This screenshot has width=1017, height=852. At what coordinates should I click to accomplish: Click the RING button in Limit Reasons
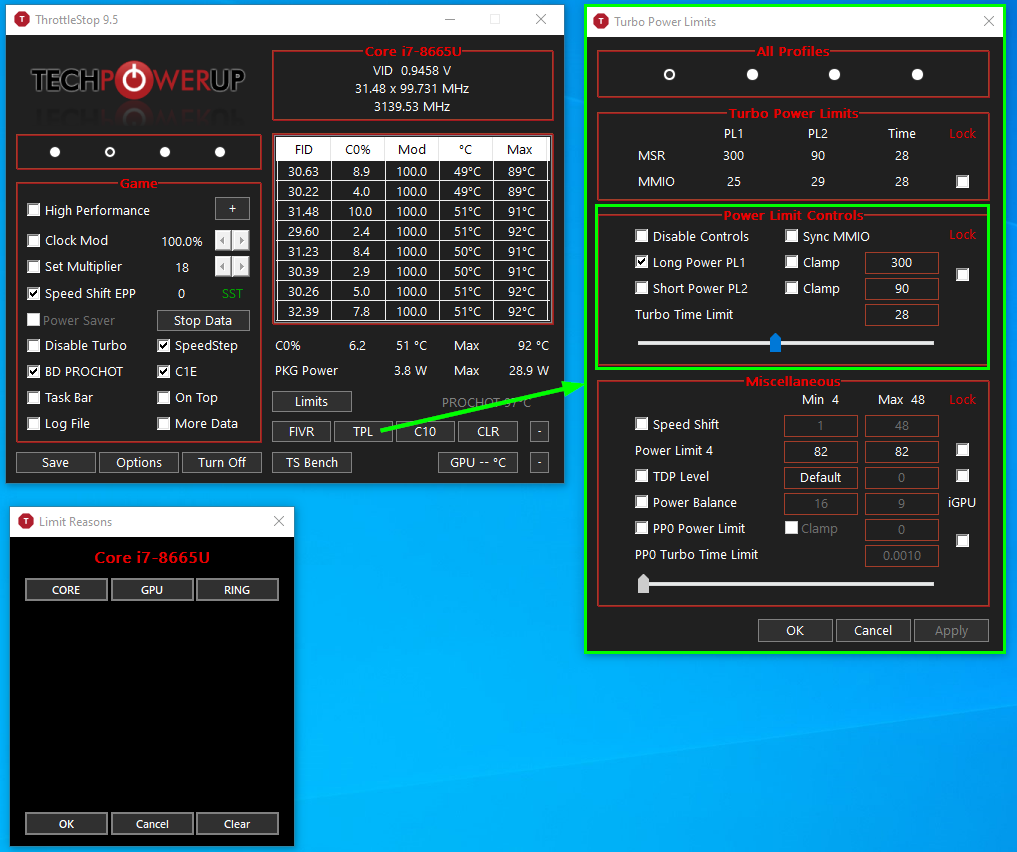(237, 590)
